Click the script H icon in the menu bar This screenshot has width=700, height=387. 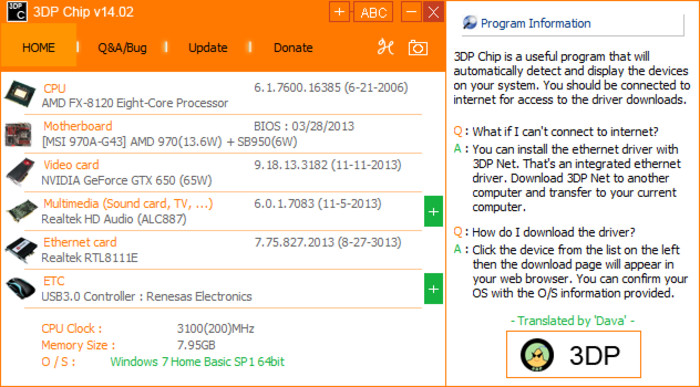385,47
